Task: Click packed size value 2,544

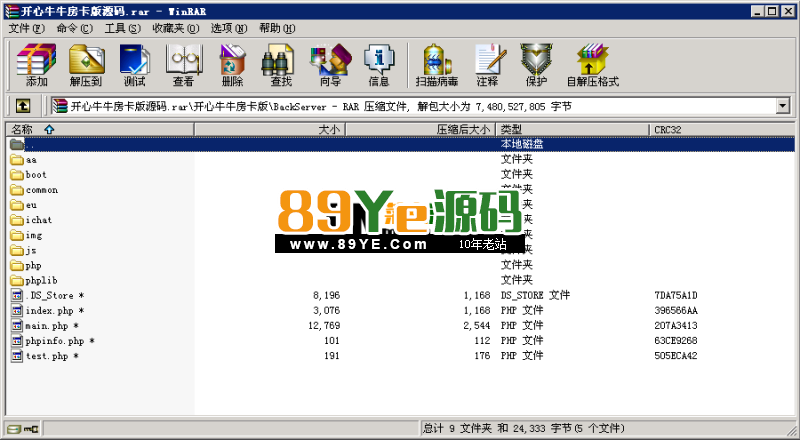Action: coord(477,326)
